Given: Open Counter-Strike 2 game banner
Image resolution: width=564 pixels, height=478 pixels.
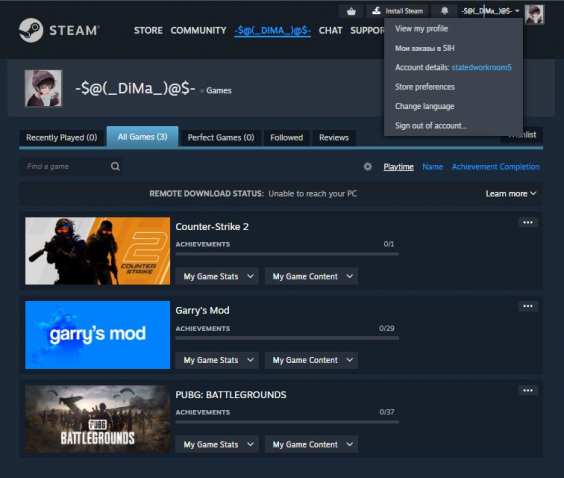Looking at the screenshot, I should pyautogui.click(x=97, y=251).
